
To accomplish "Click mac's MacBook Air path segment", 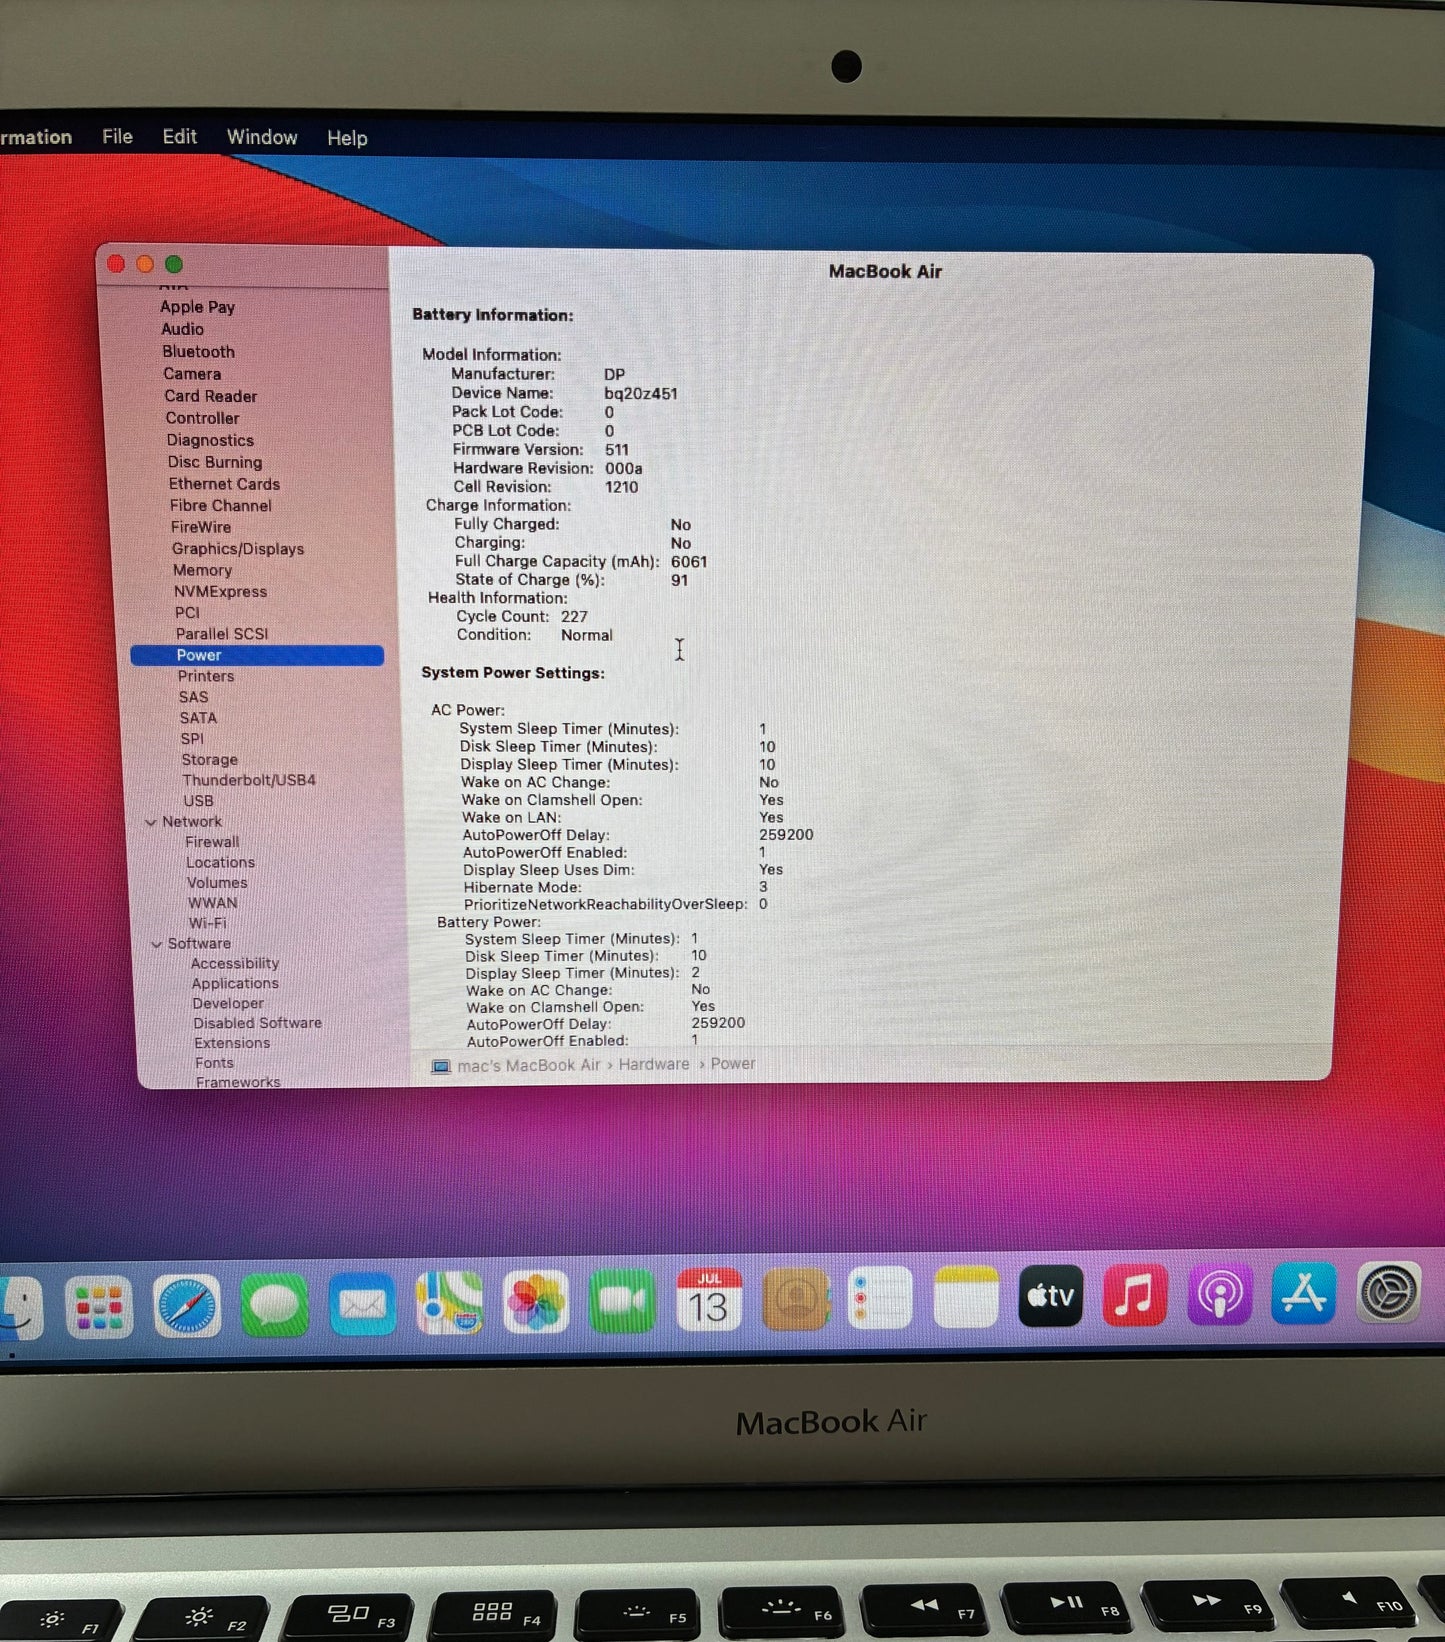I will click(x=529, y=1066).
